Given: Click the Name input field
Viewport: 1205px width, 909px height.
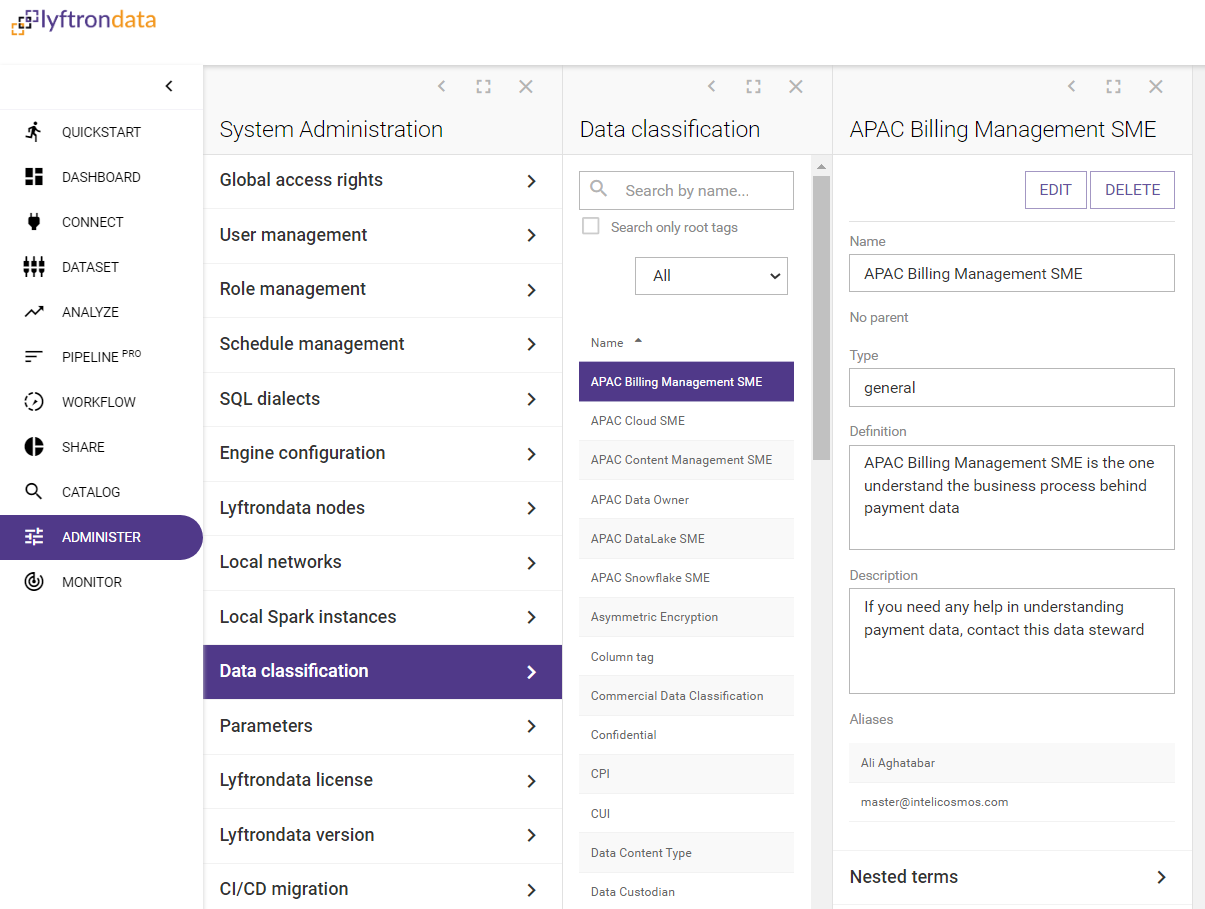Looking at the screenshot, I should (x=1012, y=273).
